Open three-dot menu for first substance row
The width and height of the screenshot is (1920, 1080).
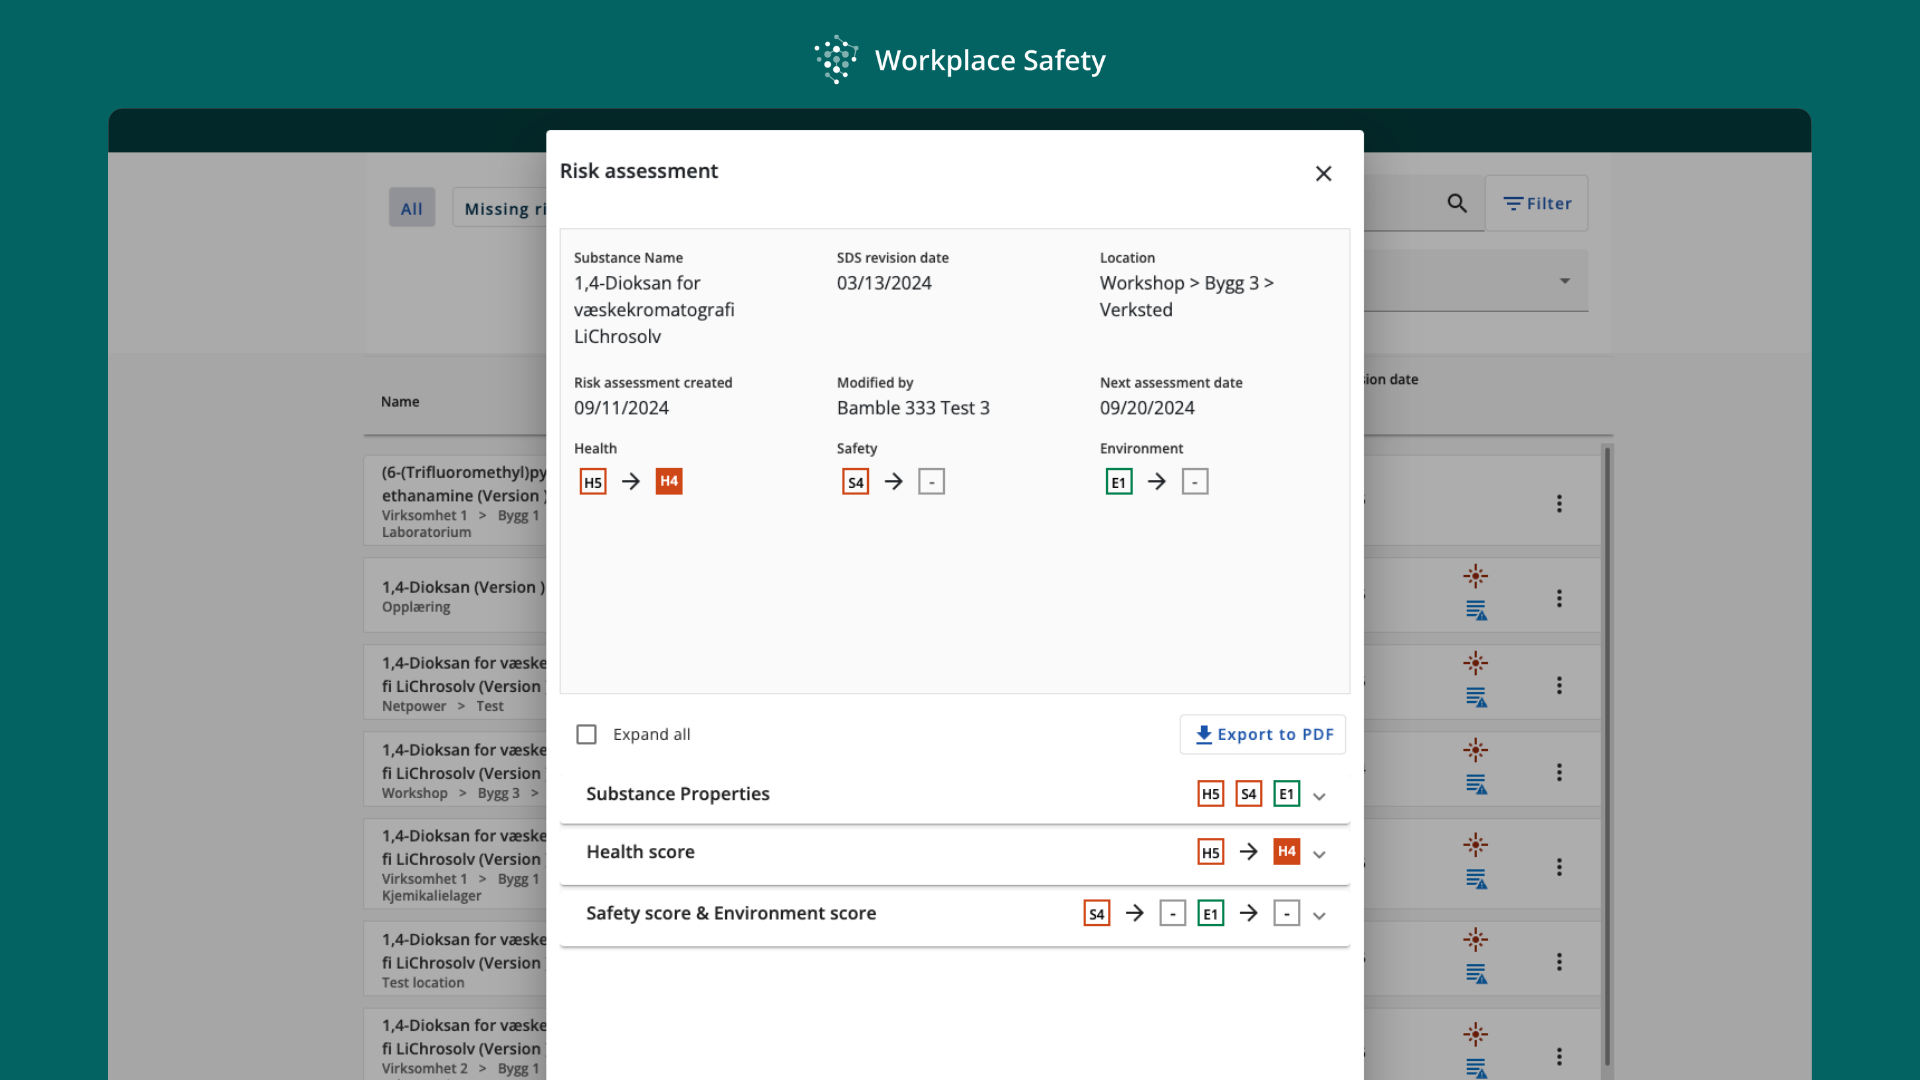1559,504
